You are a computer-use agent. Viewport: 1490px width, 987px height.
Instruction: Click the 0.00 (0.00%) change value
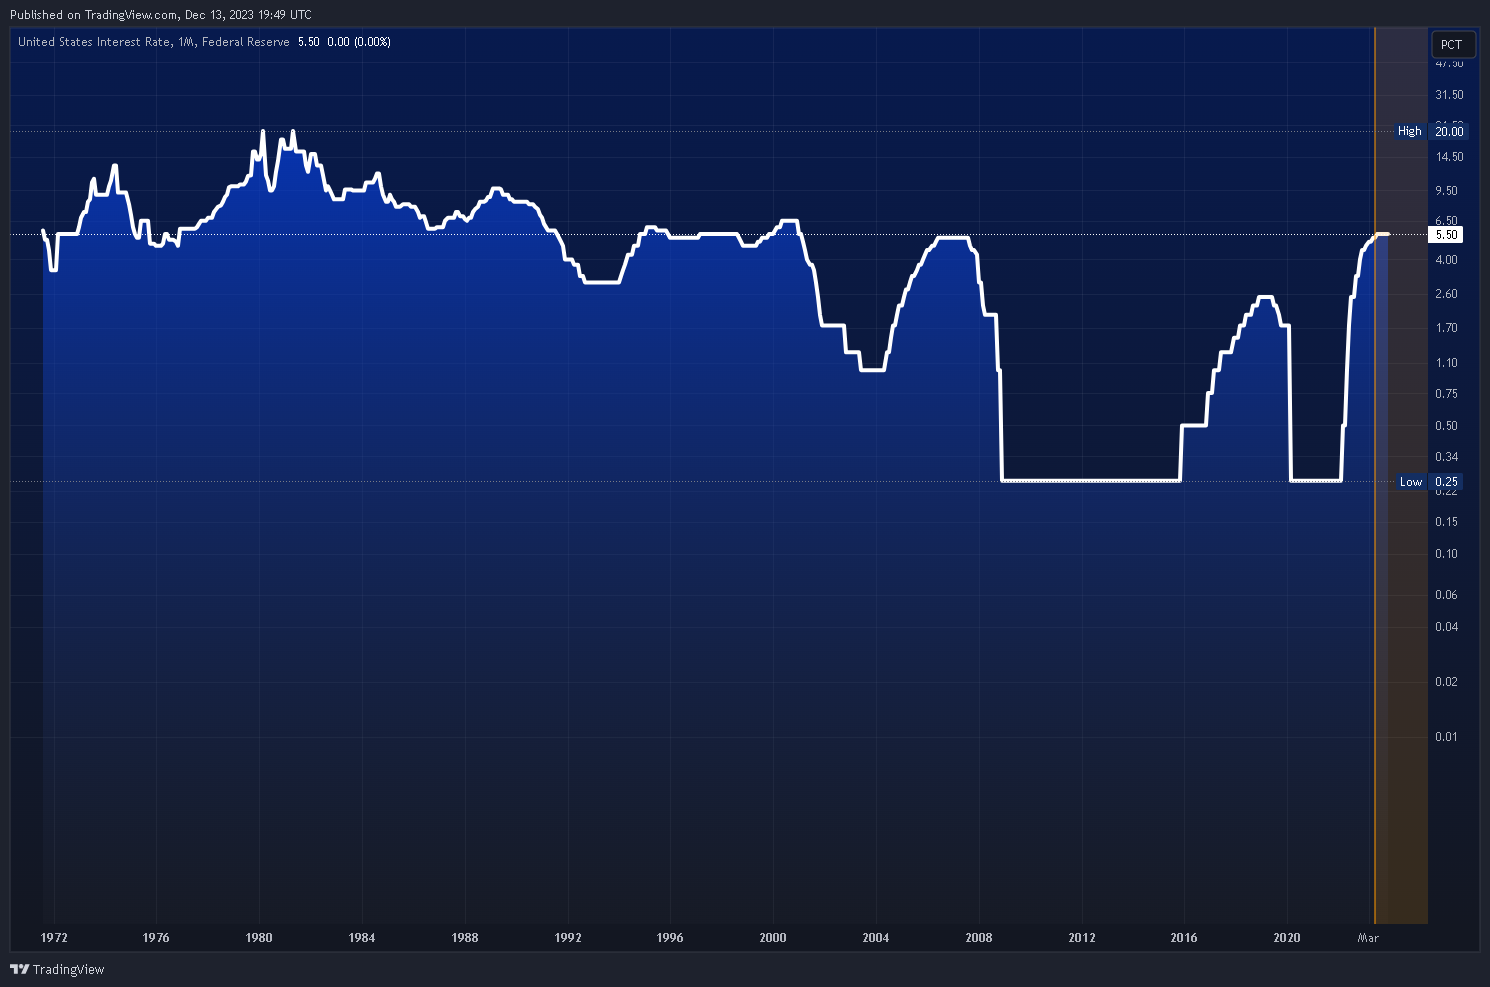(x=359, y=42)
